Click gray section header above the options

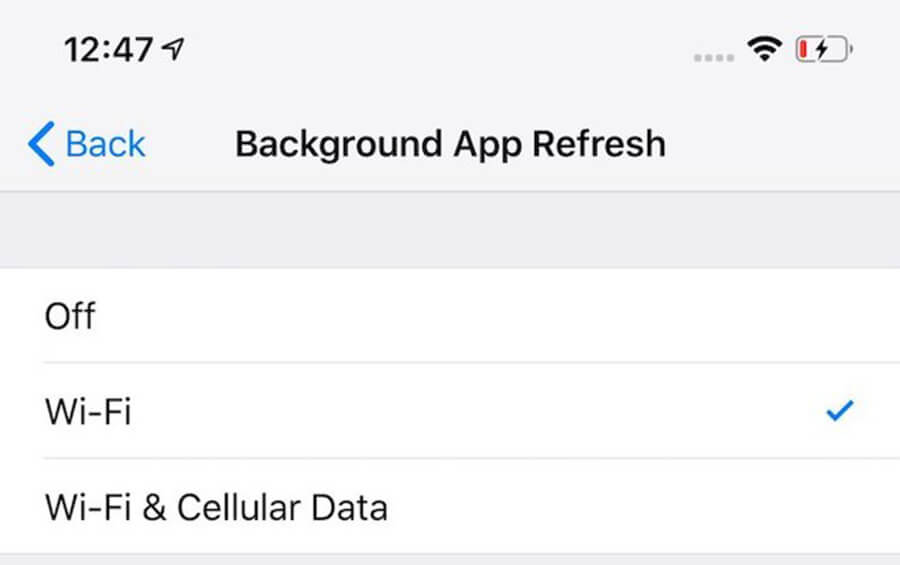coord(450,229)
